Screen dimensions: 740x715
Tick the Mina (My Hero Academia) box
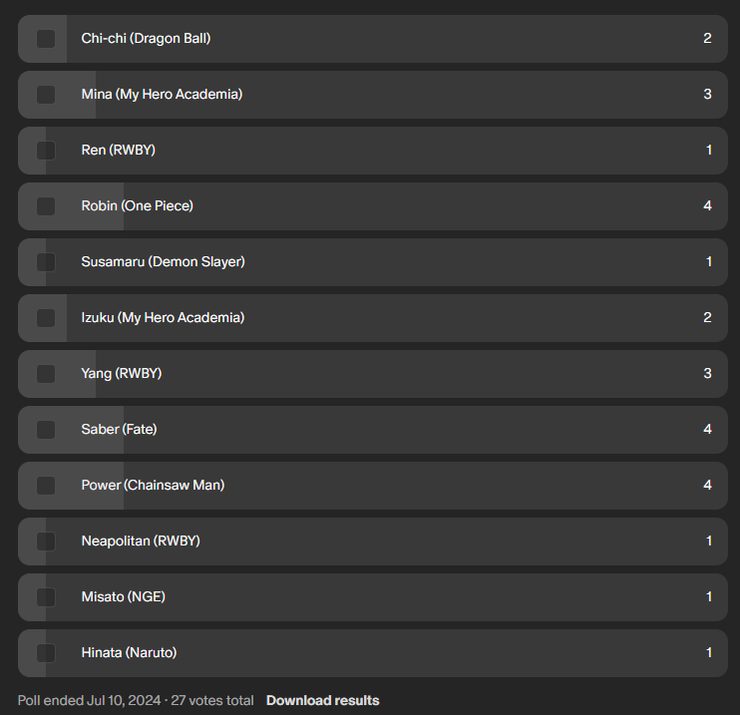(46, 95)
